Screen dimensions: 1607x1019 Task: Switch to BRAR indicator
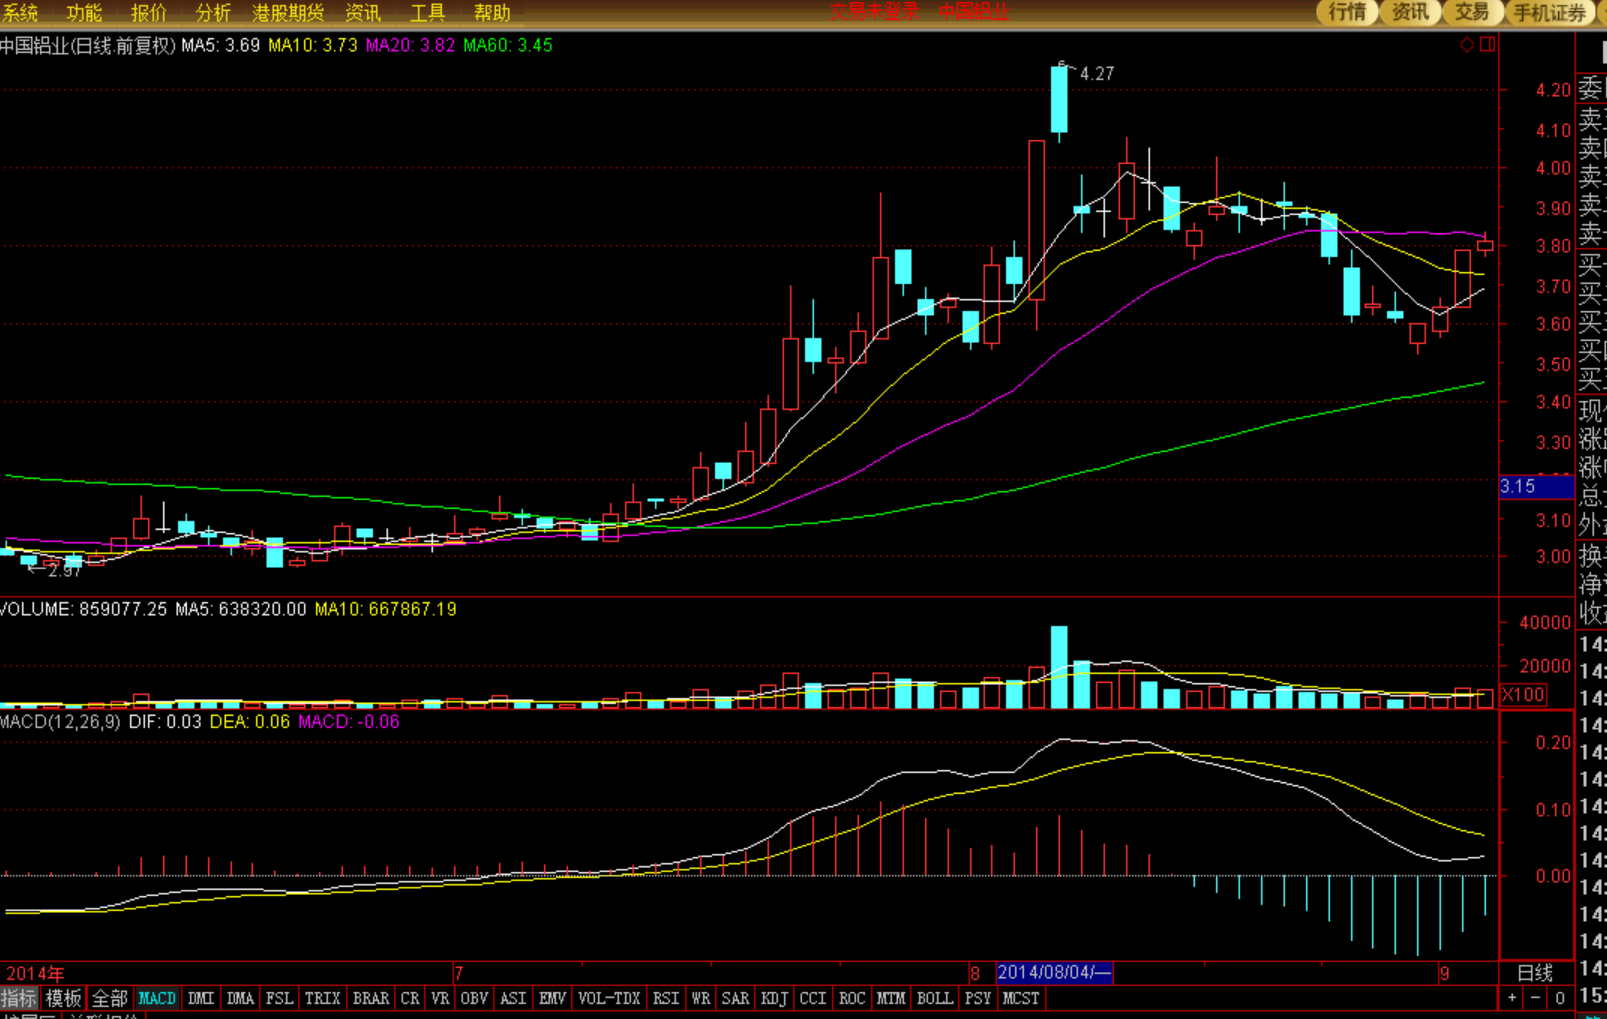370,998
